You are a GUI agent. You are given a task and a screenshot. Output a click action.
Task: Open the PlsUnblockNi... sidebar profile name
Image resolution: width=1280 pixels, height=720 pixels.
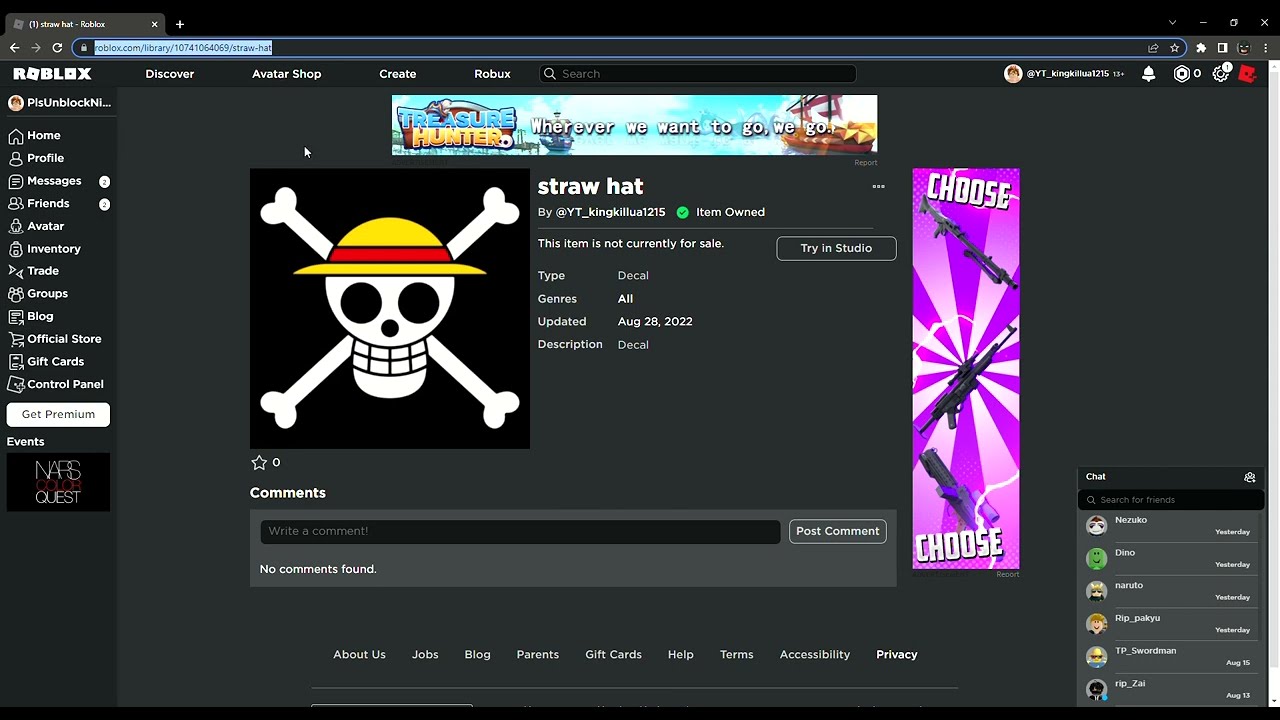69,103
